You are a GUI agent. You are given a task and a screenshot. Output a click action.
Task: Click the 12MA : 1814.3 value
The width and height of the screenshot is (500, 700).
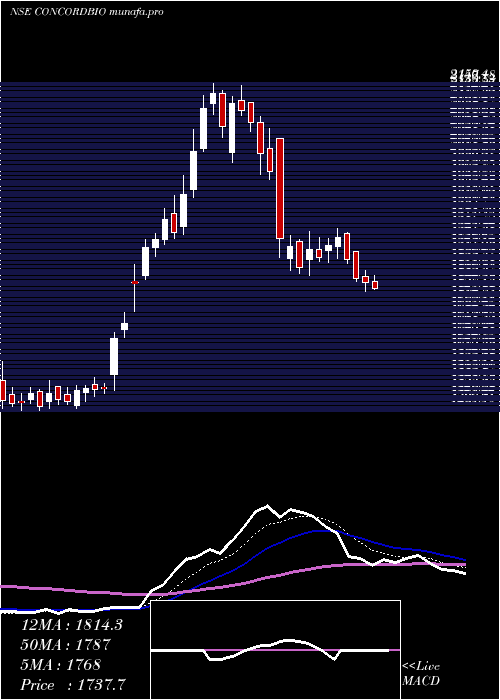tap(71, 625)
